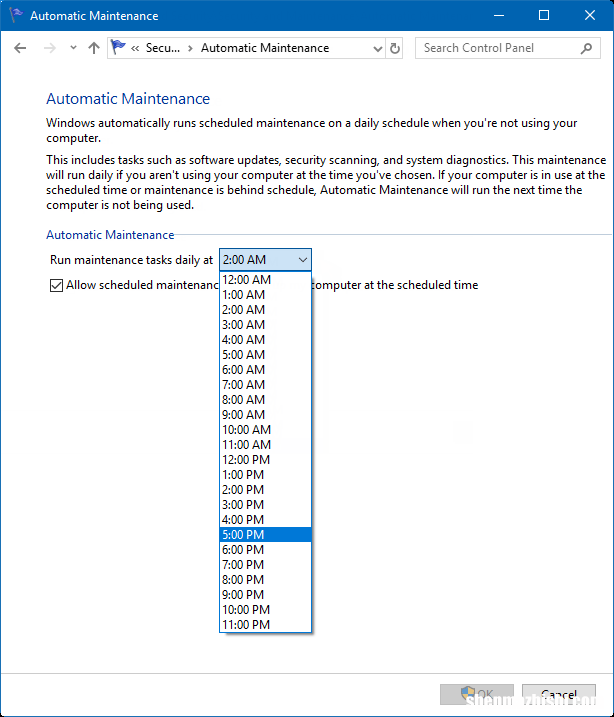
Task: Go back using the back arrow
Action: (20, 48)
